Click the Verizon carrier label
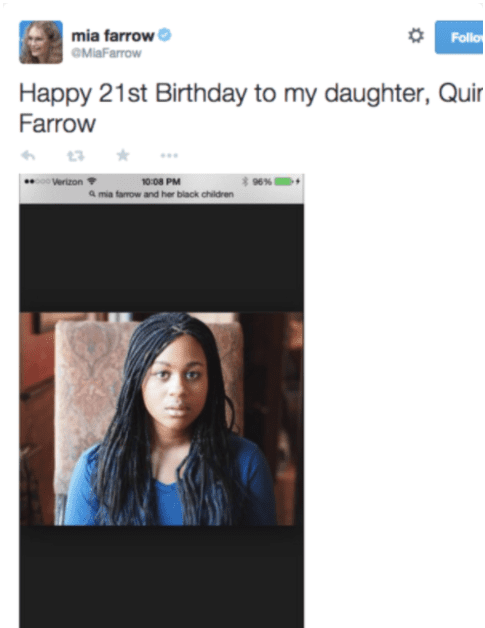The height and width of the screenshot is (628, 485). [67, 182]
